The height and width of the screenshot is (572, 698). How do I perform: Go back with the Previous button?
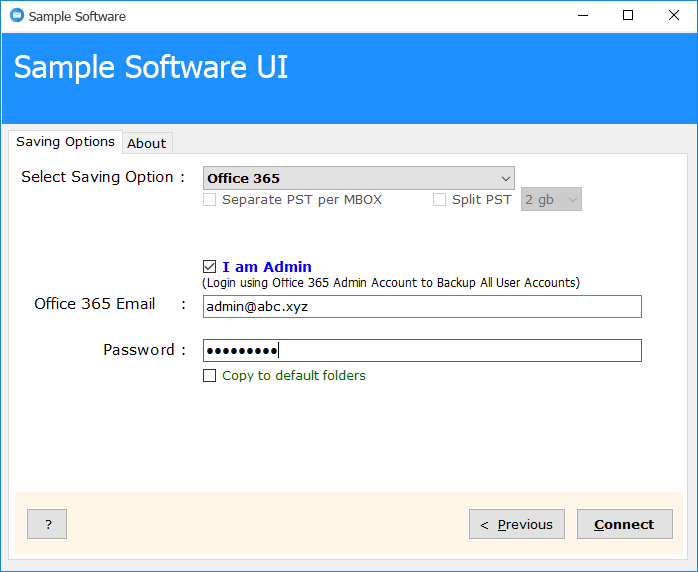tap(517, 524)
